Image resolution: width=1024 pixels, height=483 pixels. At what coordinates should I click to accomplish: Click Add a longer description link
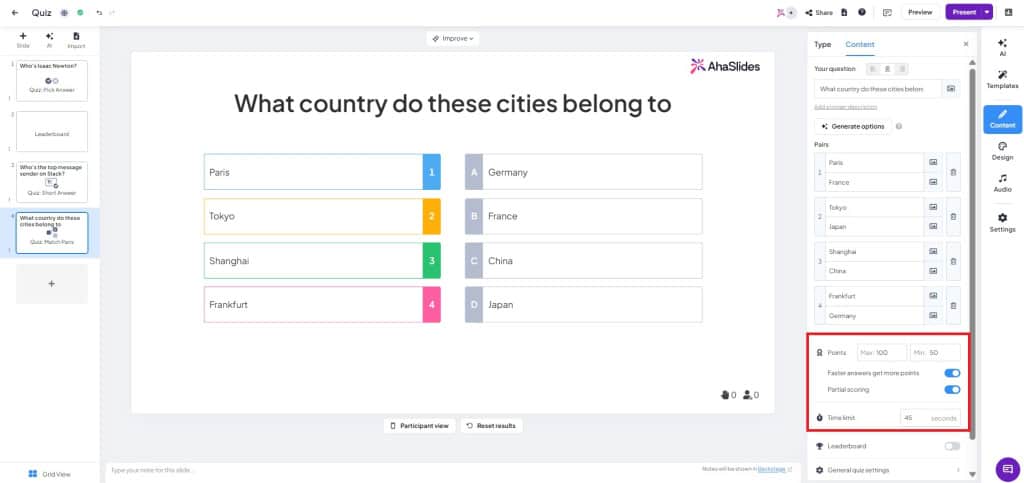(846, 107)
